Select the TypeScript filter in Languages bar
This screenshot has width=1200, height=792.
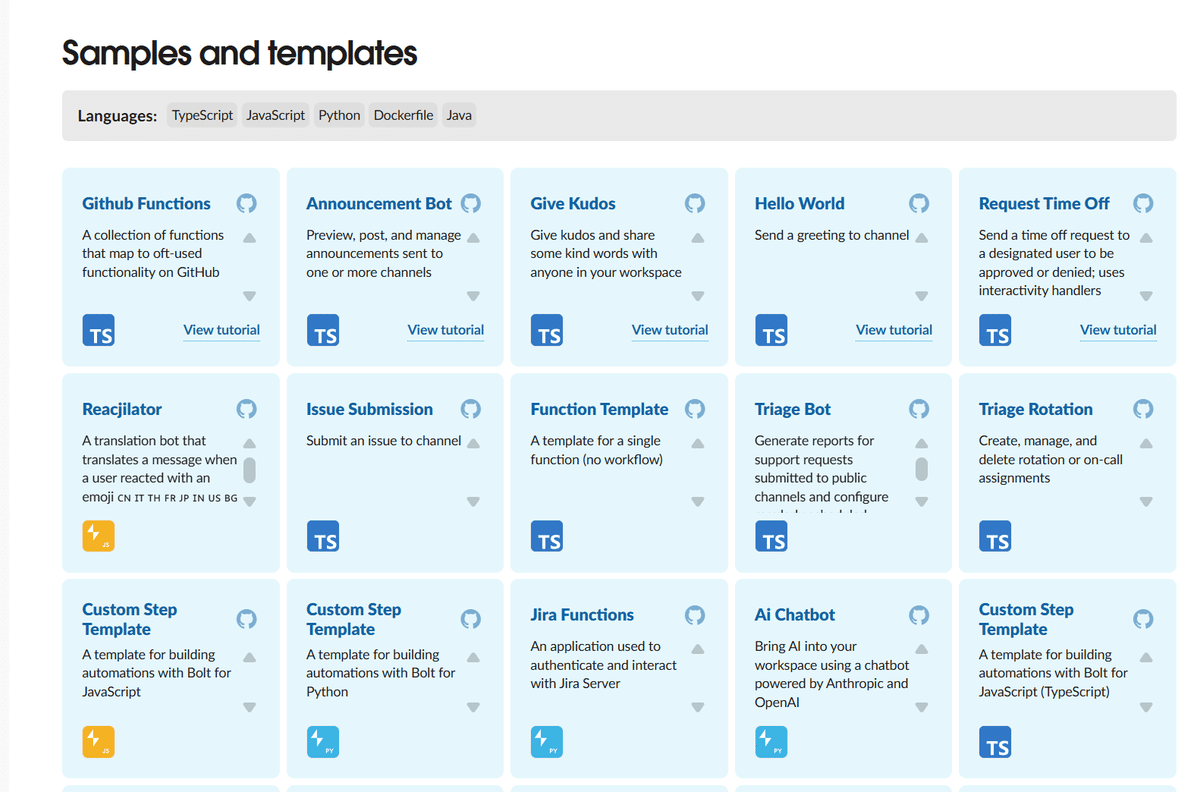[x=202, y=114]
